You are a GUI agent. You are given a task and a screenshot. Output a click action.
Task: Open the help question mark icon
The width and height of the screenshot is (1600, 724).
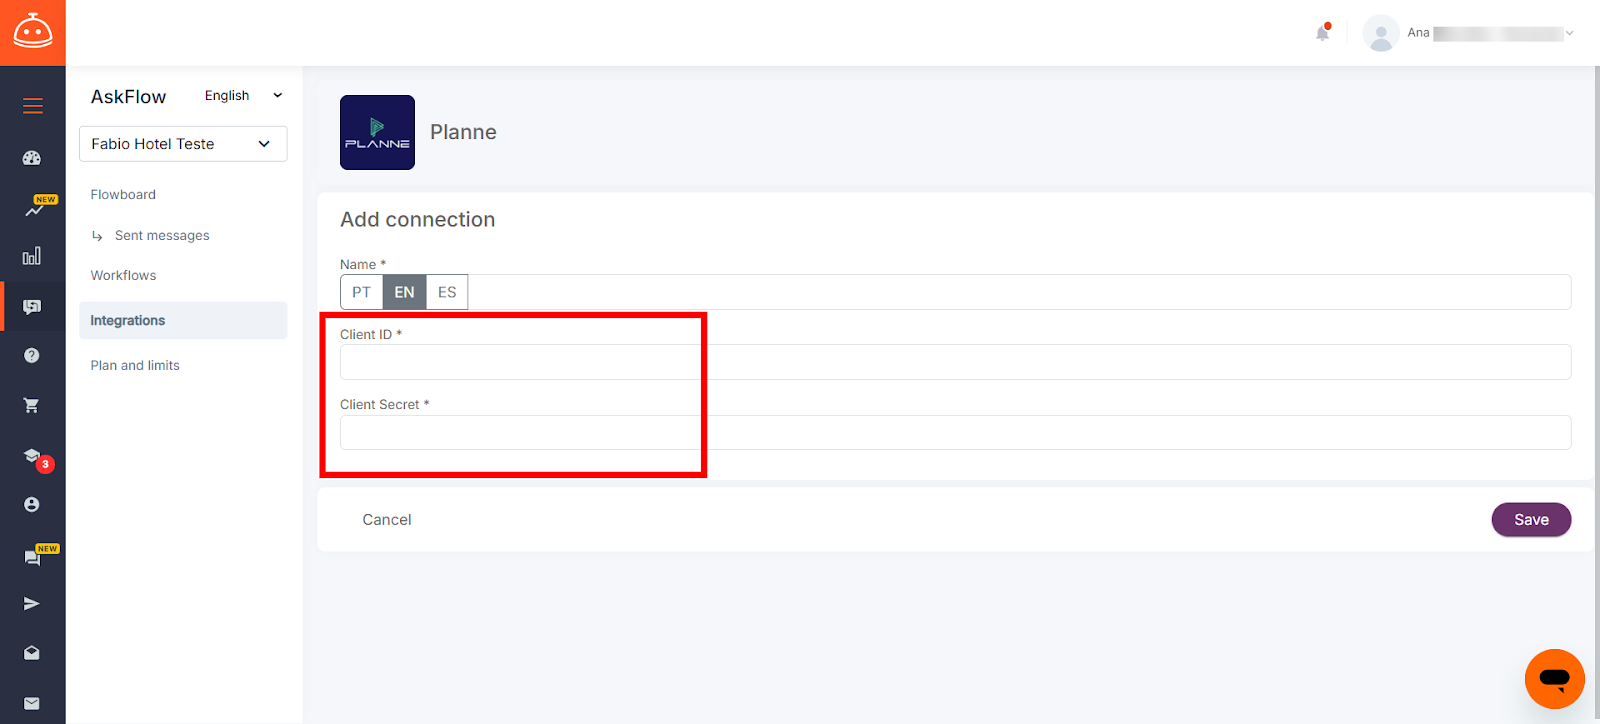32,356
